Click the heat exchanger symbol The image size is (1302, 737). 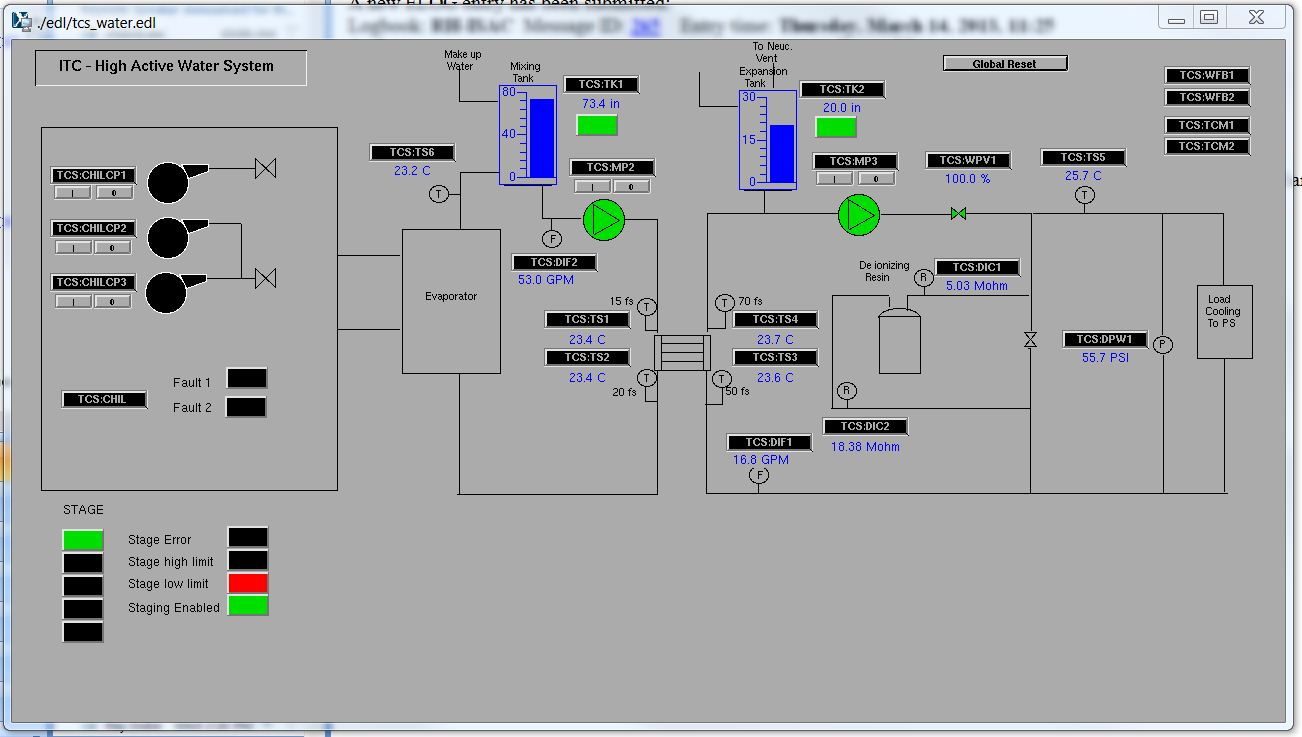click(682, 353)
